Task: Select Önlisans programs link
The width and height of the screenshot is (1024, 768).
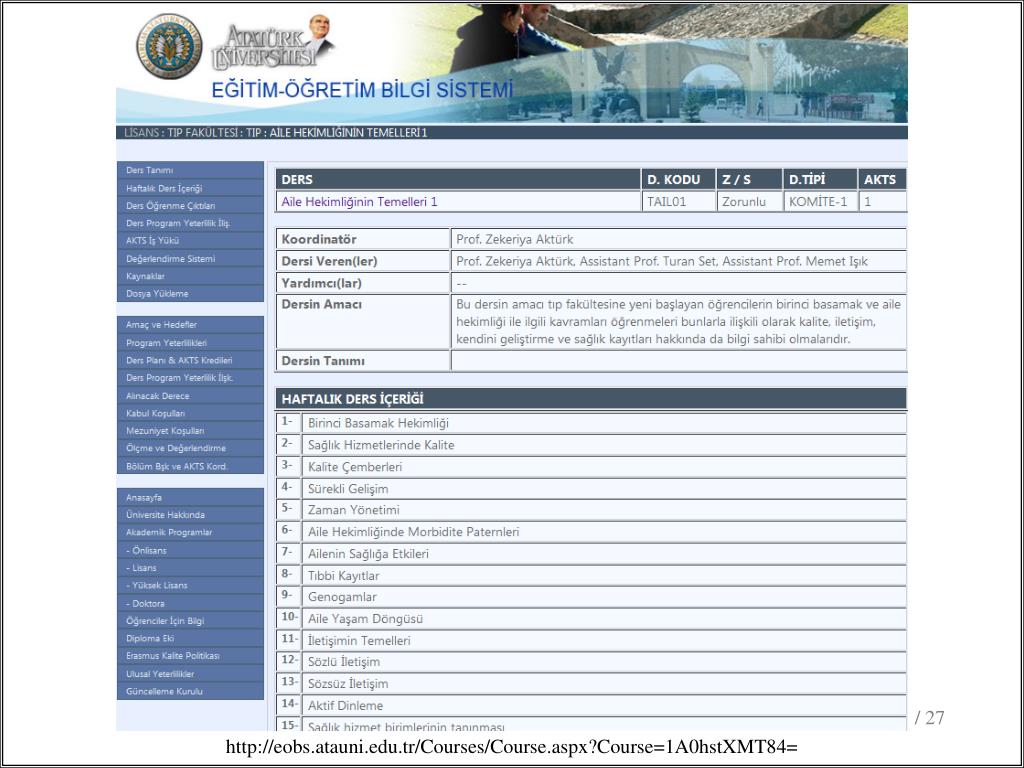Action: point(190,551)
